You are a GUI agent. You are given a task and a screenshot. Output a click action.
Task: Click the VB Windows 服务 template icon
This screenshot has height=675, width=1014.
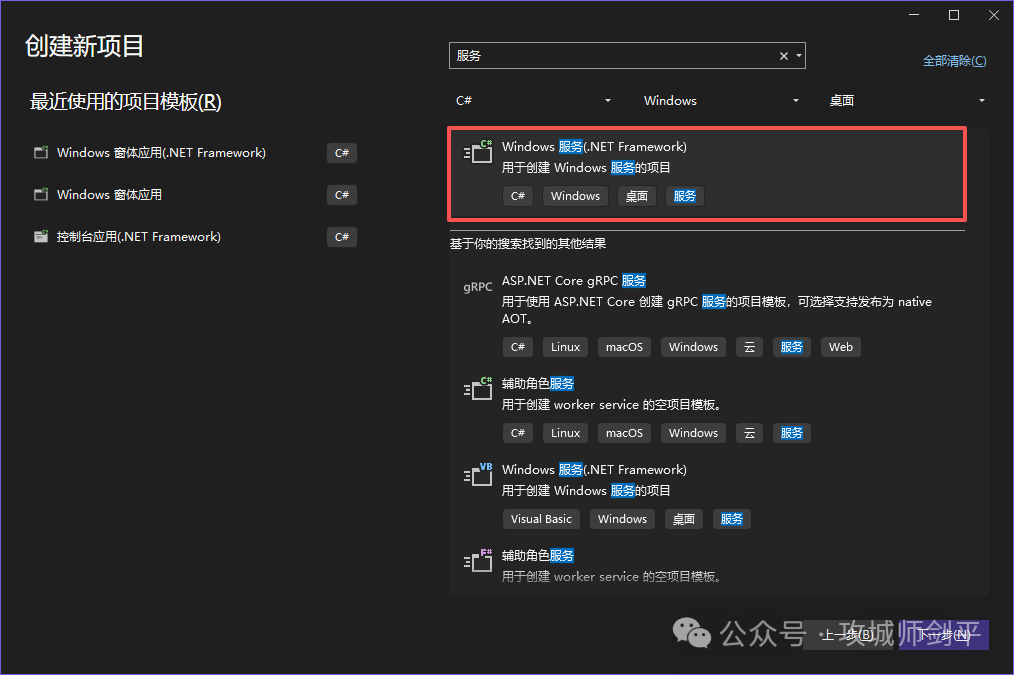pyautogui.click(x=478, y=475)
